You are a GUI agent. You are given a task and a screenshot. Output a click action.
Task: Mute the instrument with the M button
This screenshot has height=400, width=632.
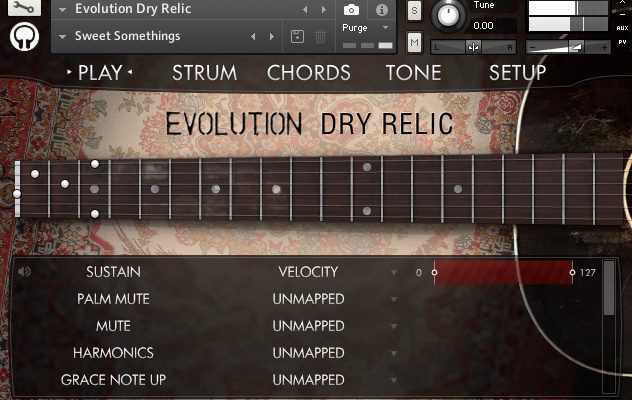click(x=414, y=42)
